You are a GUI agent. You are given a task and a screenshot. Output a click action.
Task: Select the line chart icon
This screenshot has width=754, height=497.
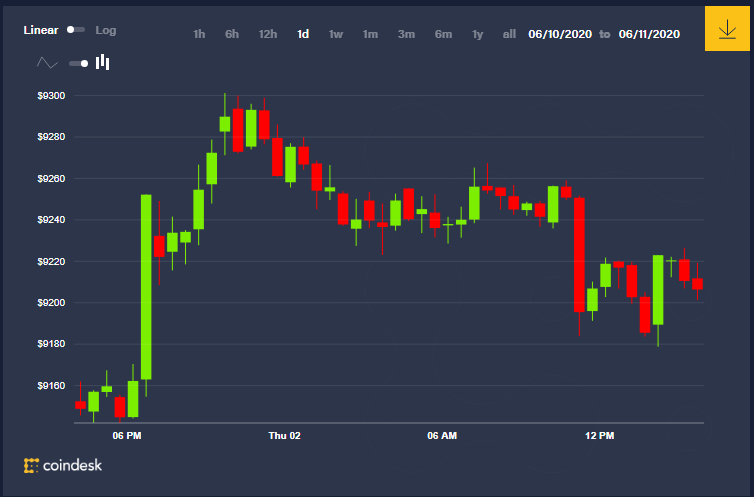coord(47,63)
